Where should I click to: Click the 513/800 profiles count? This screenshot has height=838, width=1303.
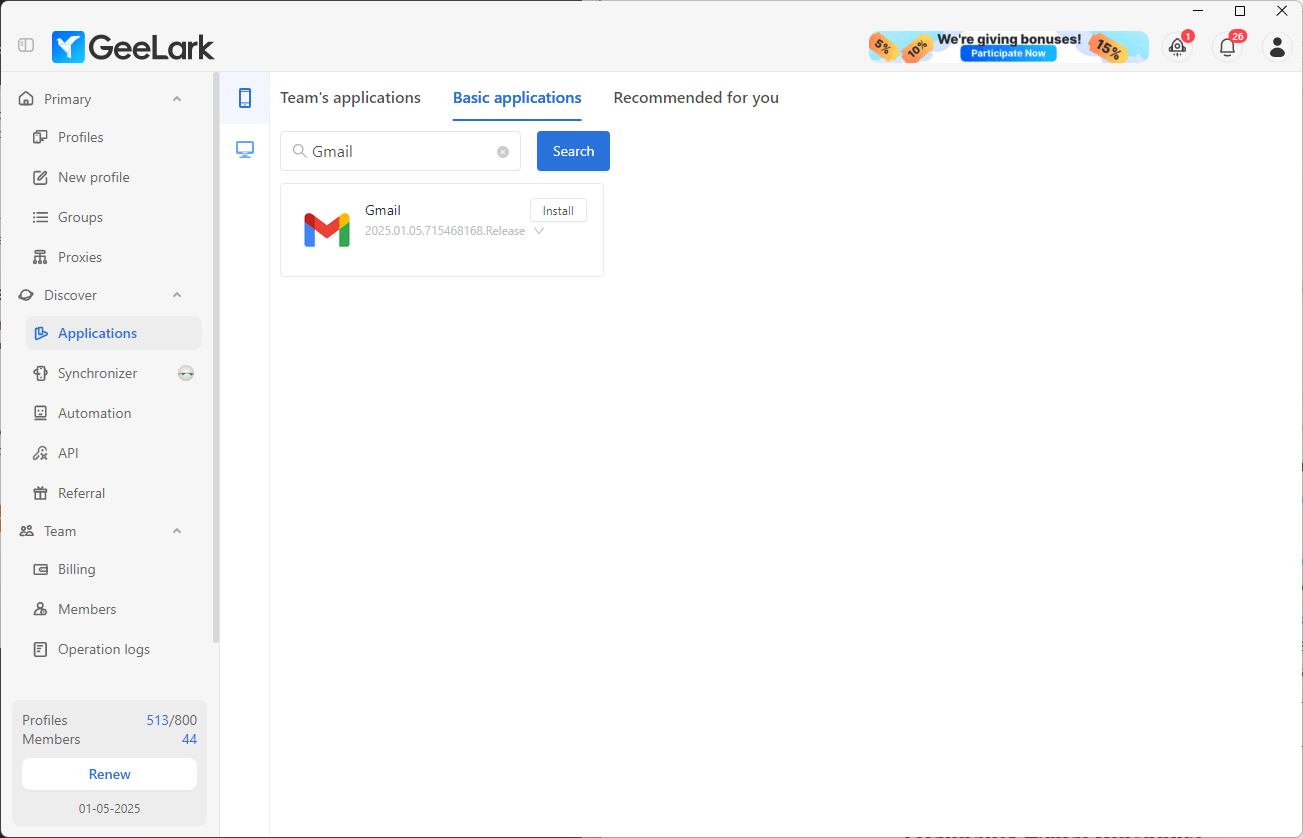coord(171,720)
